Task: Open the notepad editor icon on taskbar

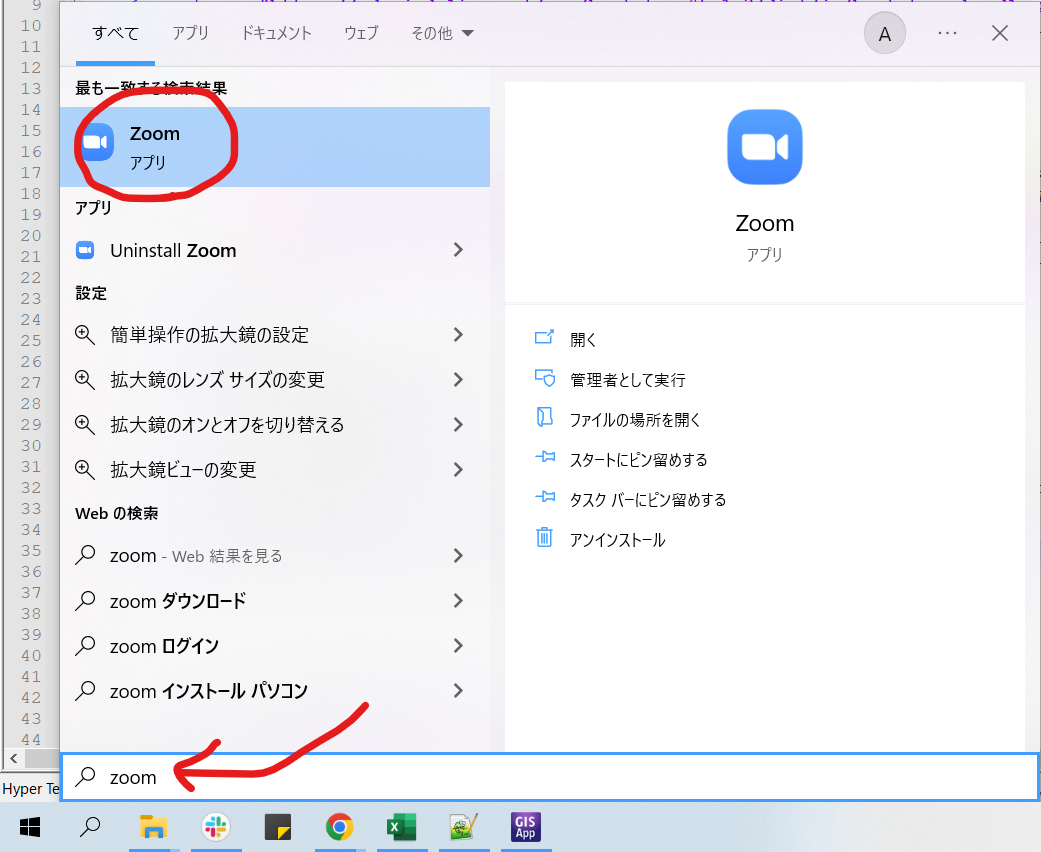Action: click(x=463, y=827)
